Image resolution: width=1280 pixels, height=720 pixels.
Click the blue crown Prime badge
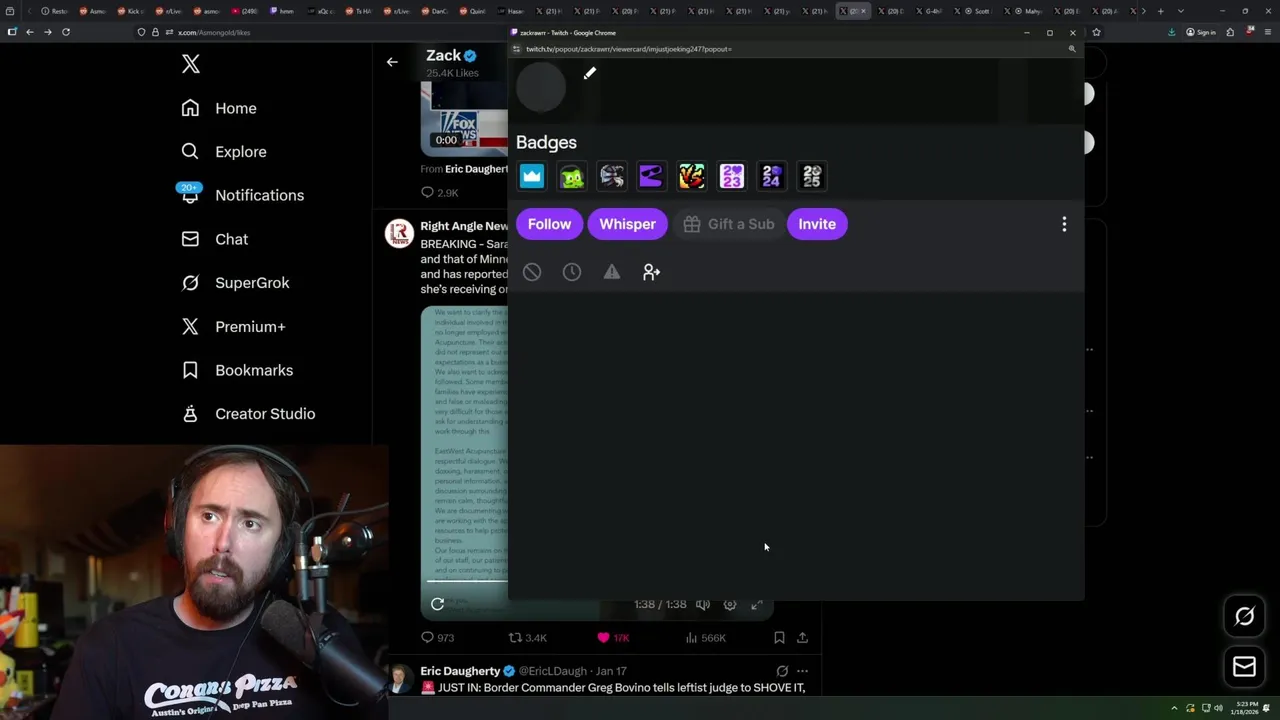[532, 177]
